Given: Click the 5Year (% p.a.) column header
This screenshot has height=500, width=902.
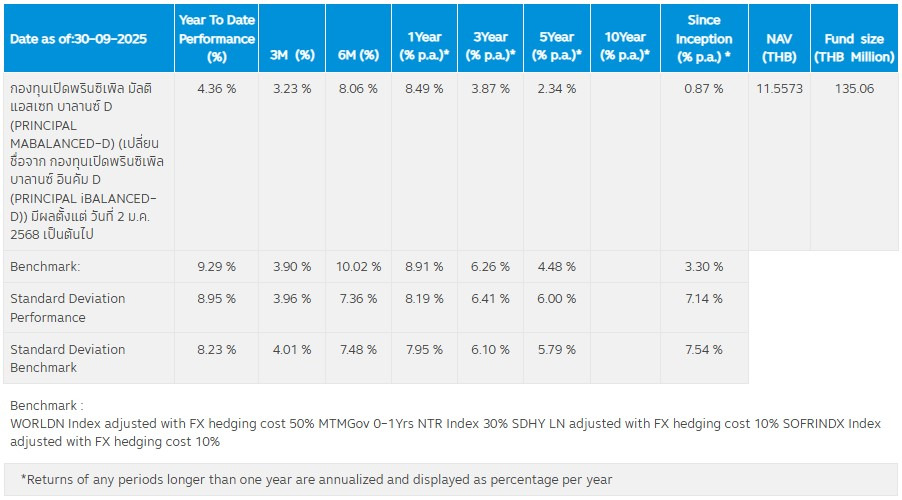Looking at the screenshot, I should pyautogui.click(x=556, y=46).
